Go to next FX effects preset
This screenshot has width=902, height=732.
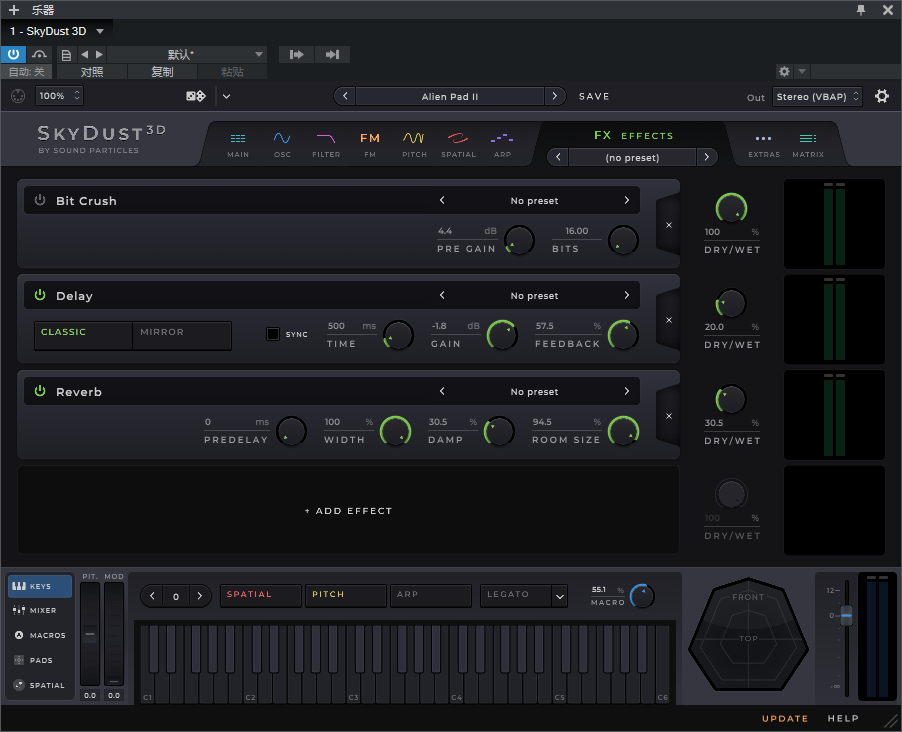tap(706, 157)
